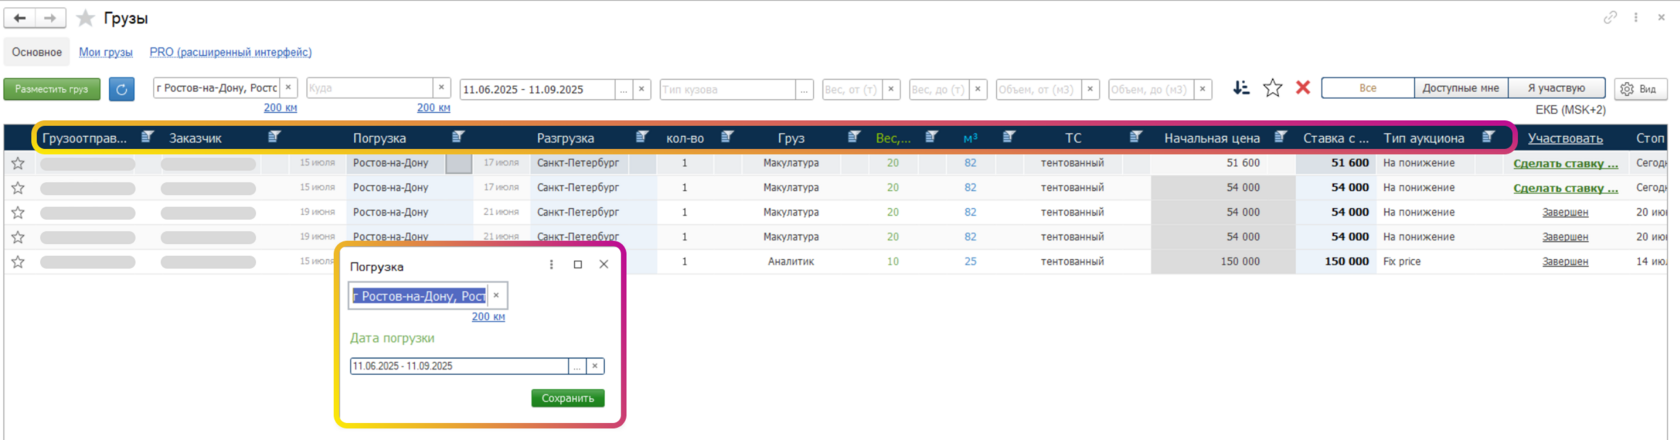1680x440 pixels.
Task: Star the Аналитик cargo row
Action: tap(18, 262)
